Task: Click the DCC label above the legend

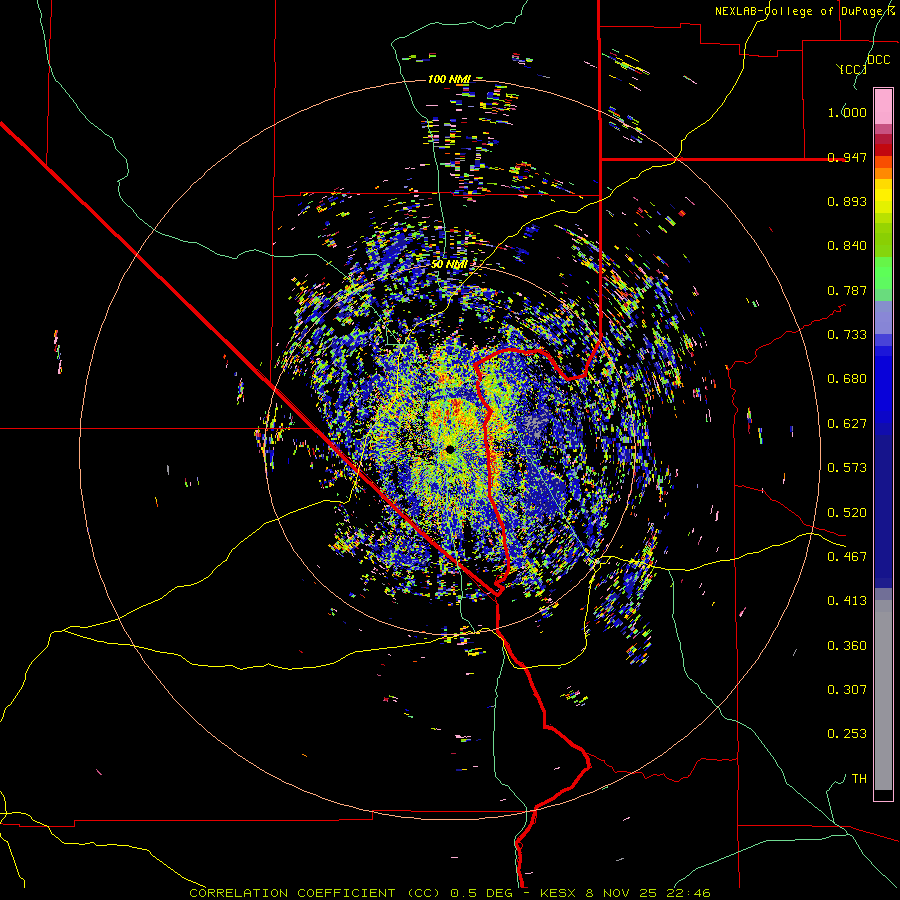Action: pyautogui.click(x=878, y=60)
